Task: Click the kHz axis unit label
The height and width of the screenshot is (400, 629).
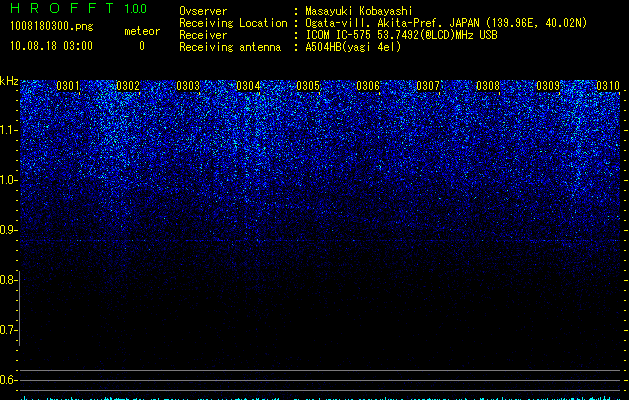Action: tap(9, 81)
